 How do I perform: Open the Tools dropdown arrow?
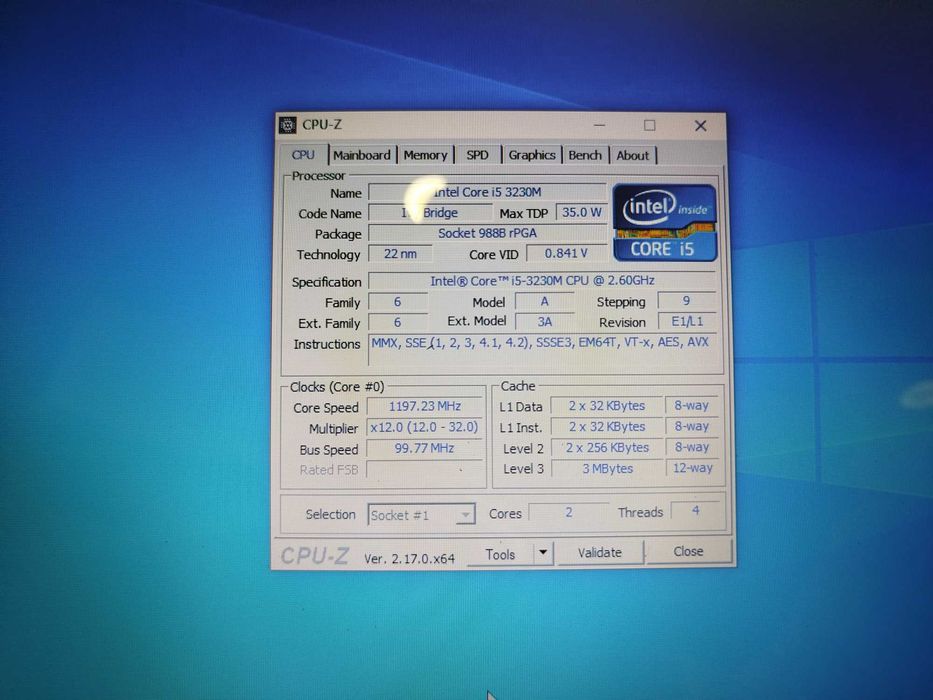(x=543, y=553)
